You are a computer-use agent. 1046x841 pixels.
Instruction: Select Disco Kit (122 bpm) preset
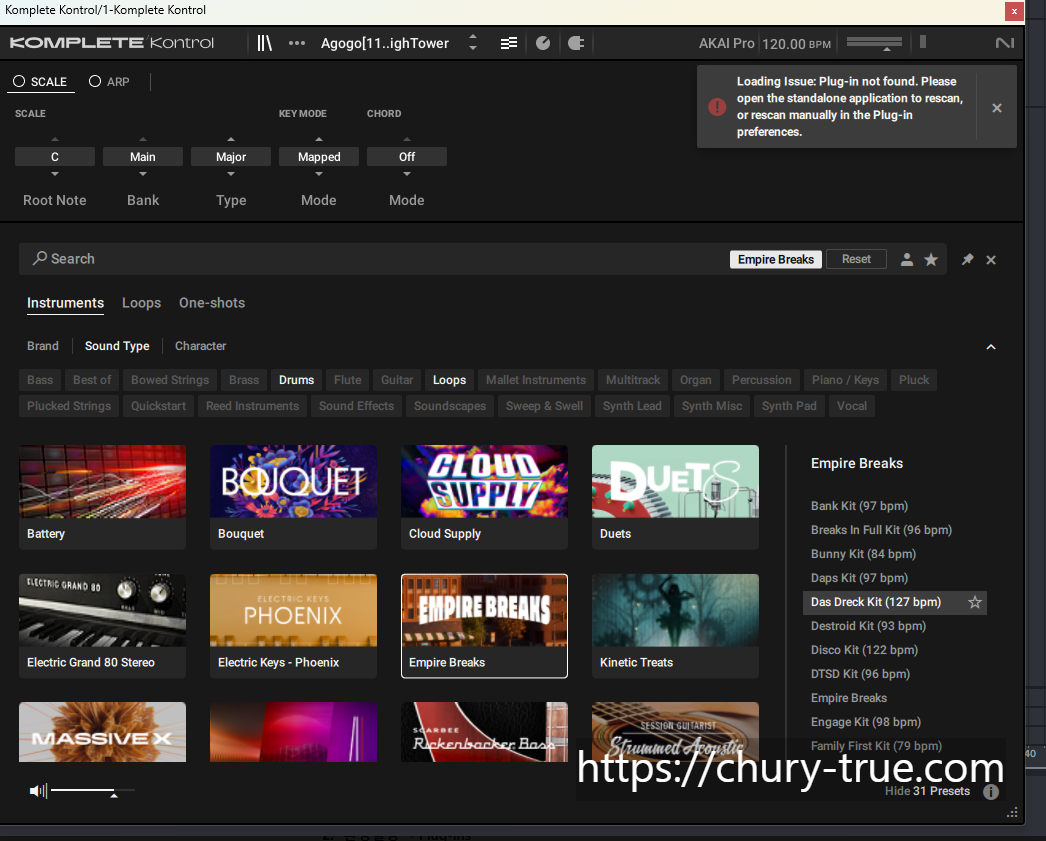tap(864, 650)
